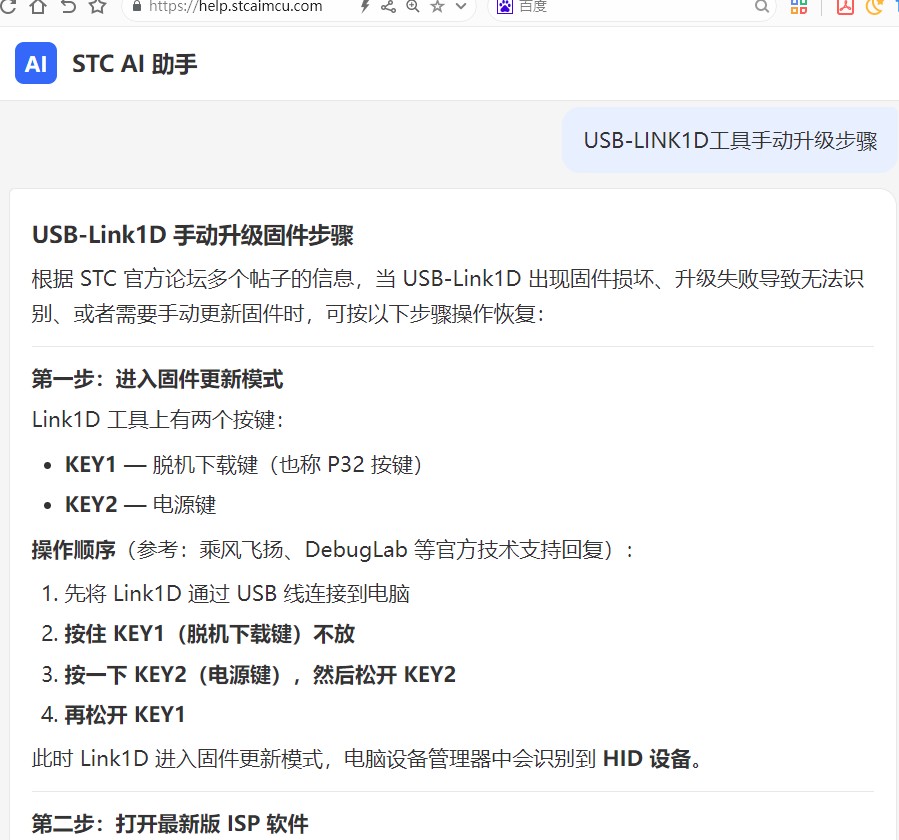Viewport: 899px width, 840px height.
Task: Click the 百度 search input field
Action: 634,6
